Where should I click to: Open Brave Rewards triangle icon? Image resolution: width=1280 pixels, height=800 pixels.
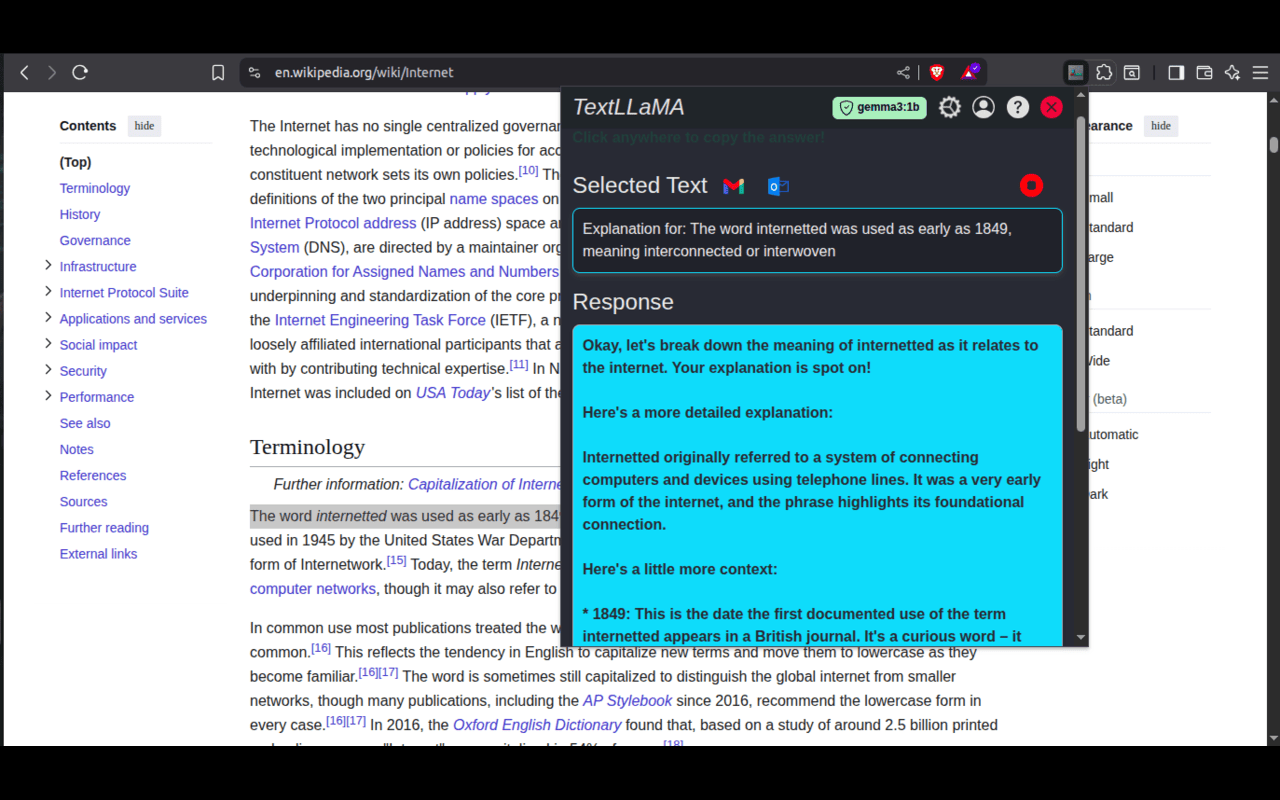click(x=969, y=72)
